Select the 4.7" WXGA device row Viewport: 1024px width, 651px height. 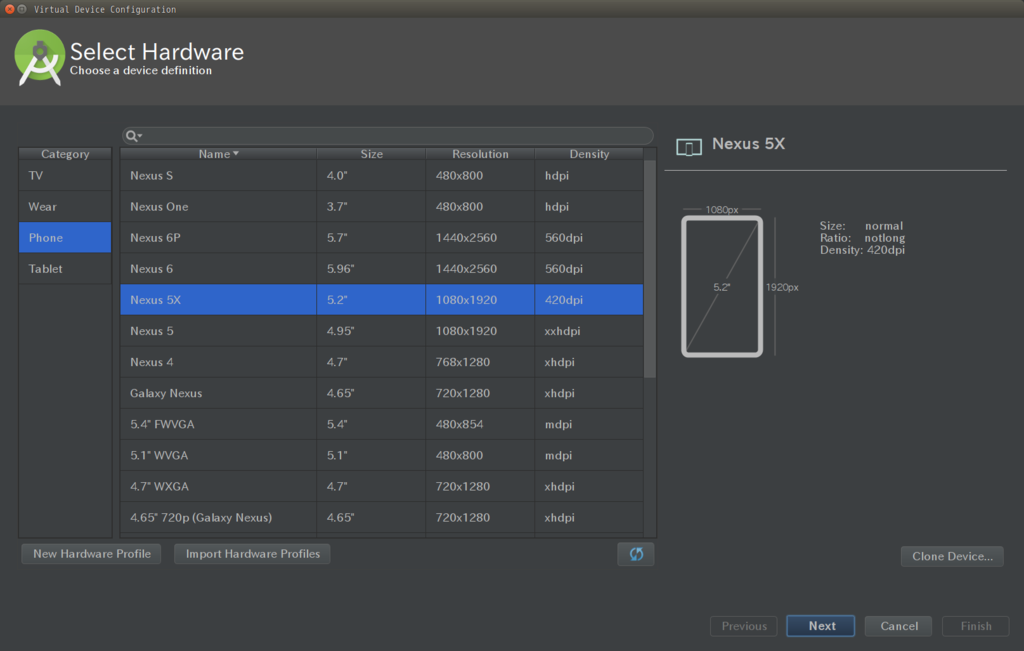pyautogui.click(x=381, y=486)
